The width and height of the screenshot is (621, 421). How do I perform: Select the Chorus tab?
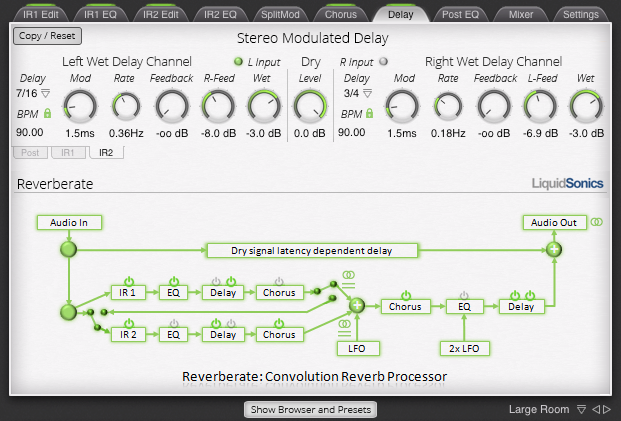341,14
